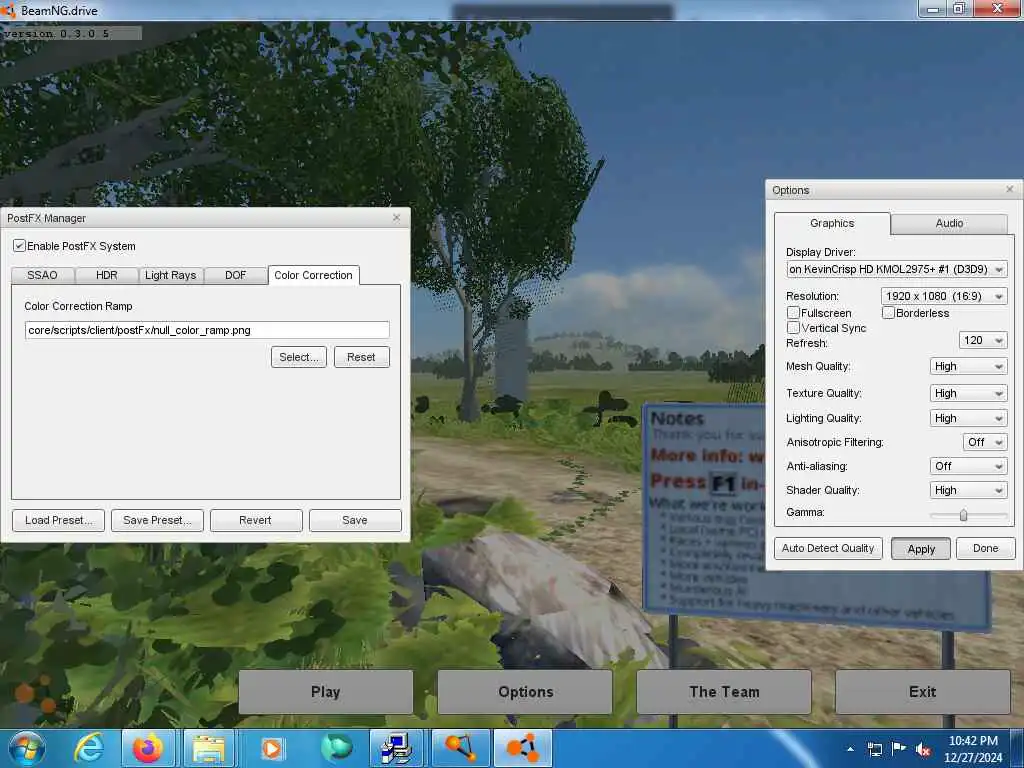The height and width of the screenshot is (768, 1024).
Task: Close the PostFX Manager window
Action: 396,217
